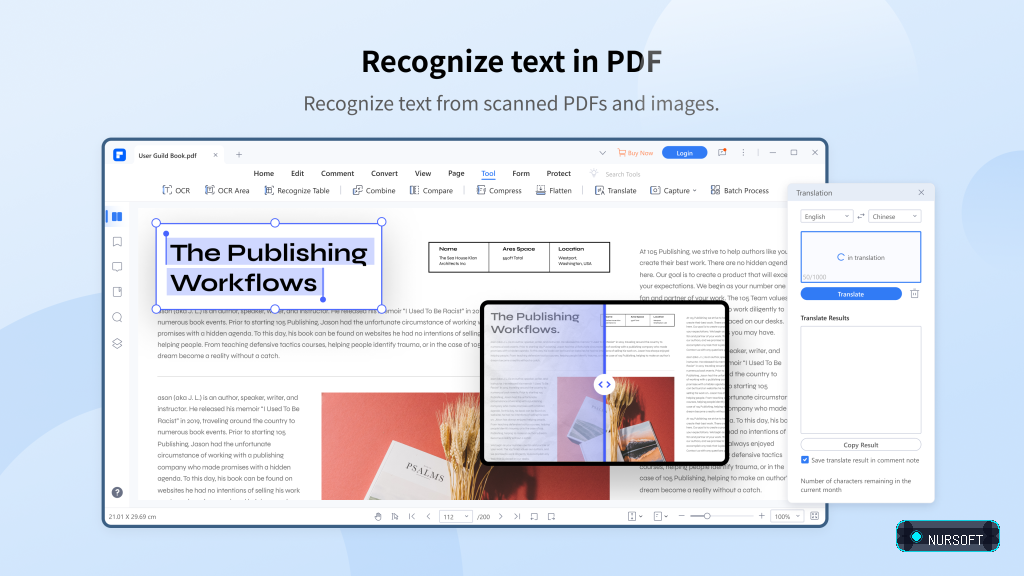
Task: Open the Combine tool
Action: click(374, 190)
